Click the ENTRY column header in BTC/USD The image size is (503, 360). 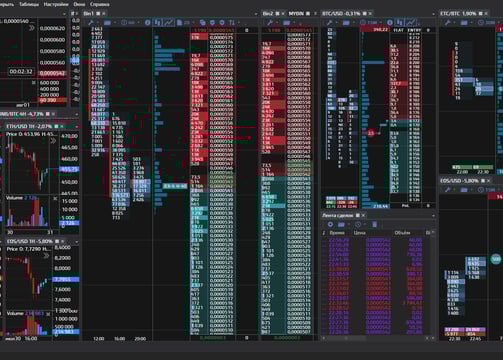coord(414,30)
